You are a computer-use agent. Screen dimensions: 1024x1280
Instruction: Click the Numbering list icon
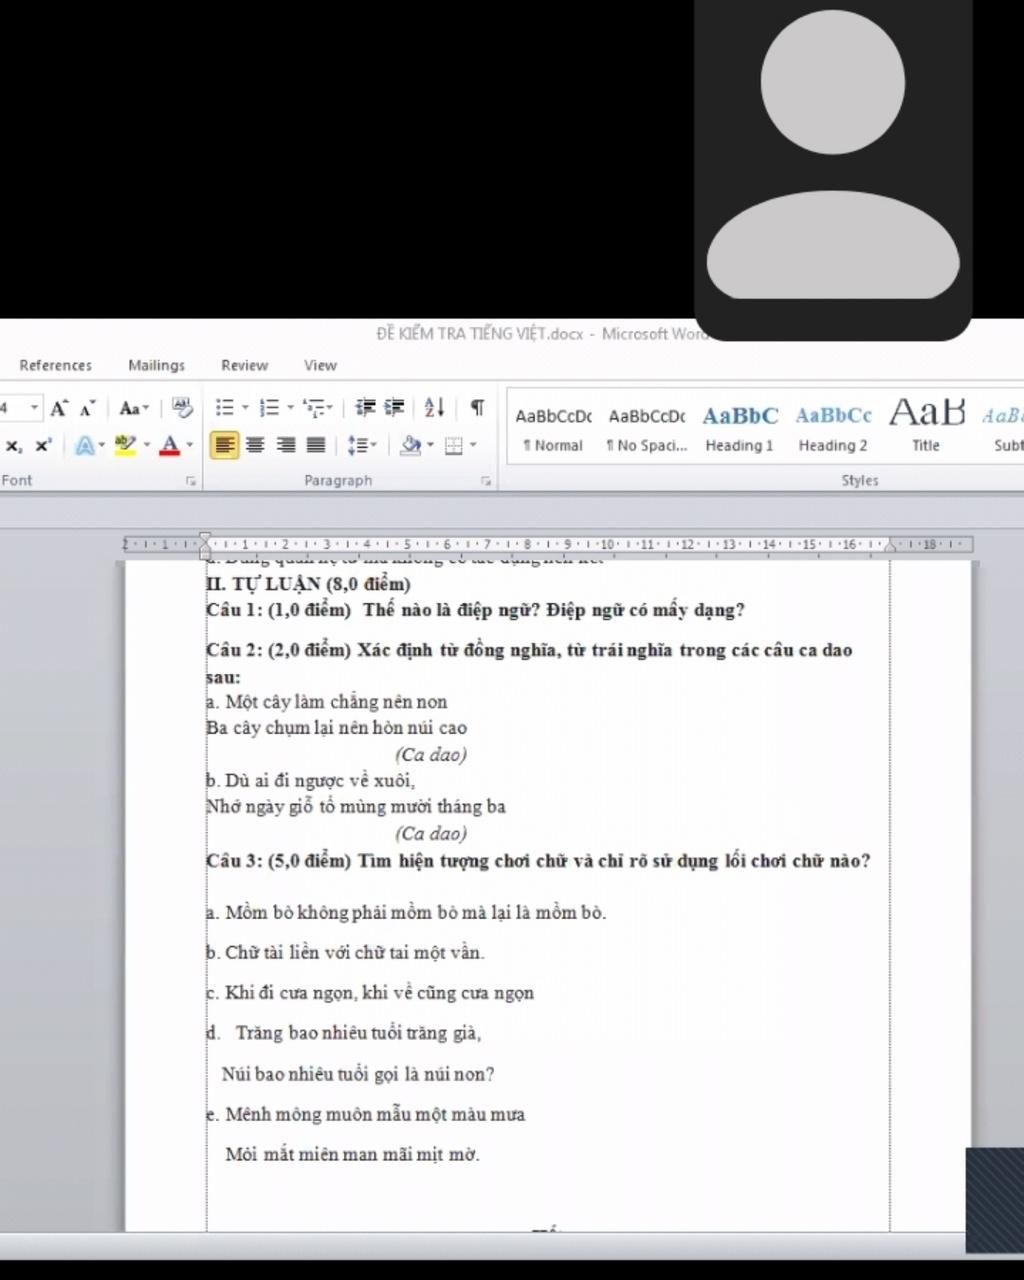pyautogui.click(x=269, y=408)
